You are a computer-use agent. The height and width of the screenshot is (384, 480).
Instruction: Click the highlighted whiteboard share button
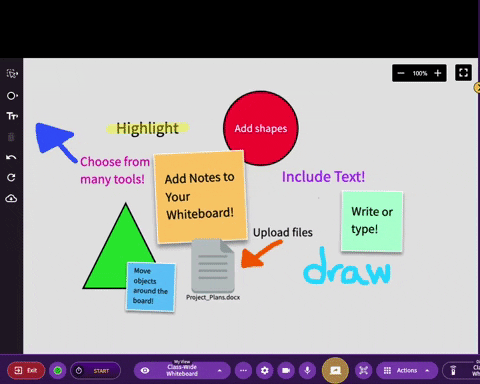click(335, 370)
